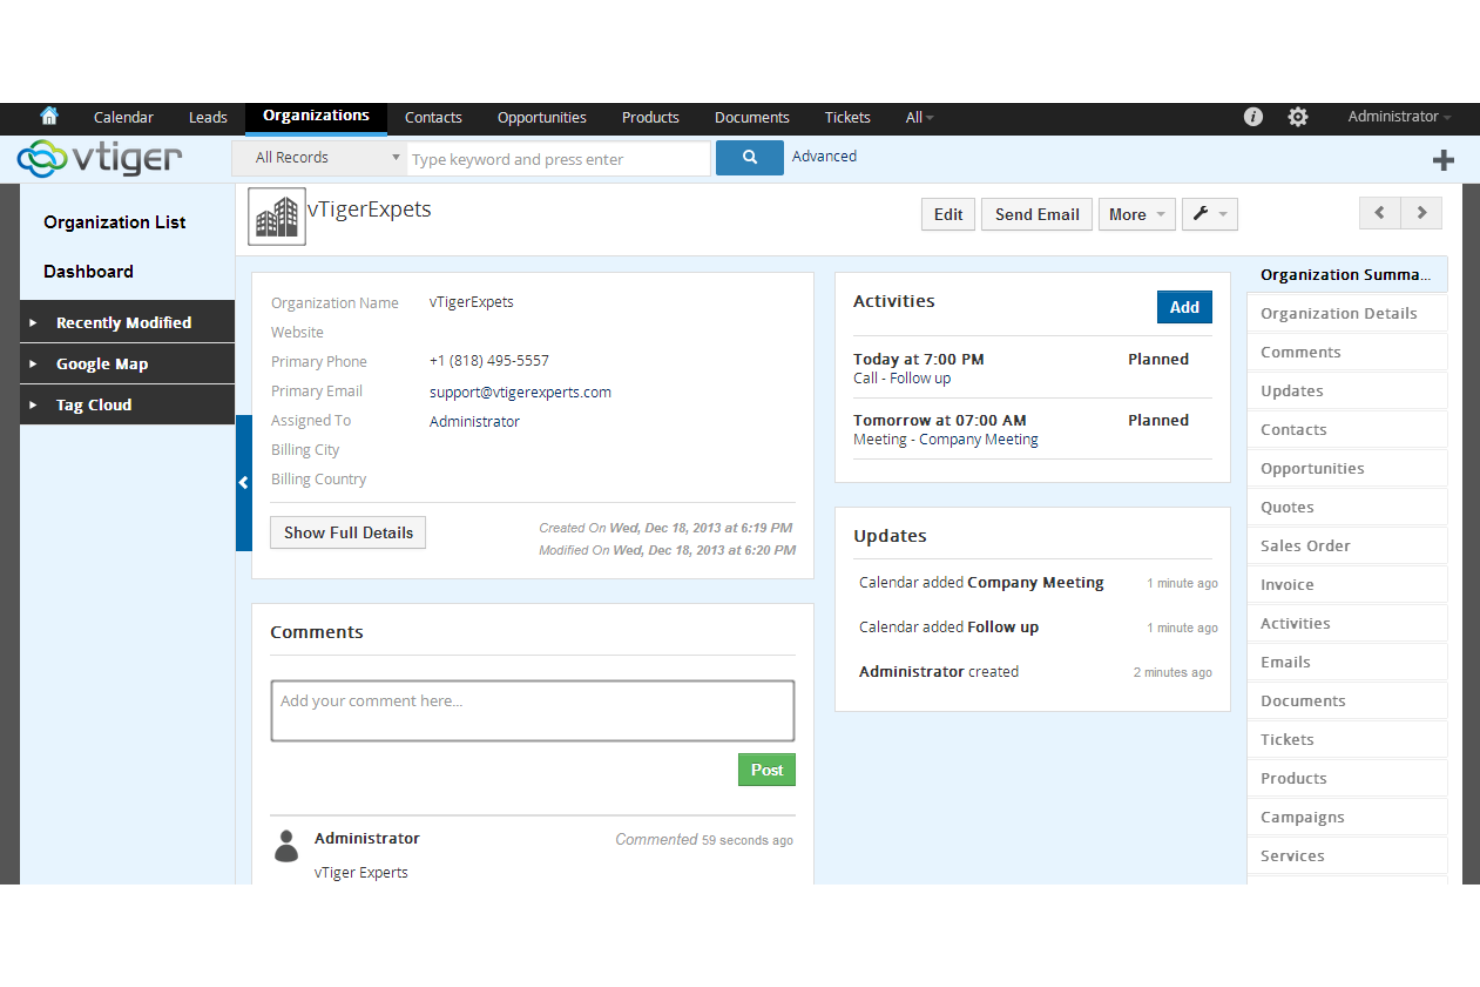Open Opportunities in the right panel
The image size is (1480, 987).
pos(1346,468)
